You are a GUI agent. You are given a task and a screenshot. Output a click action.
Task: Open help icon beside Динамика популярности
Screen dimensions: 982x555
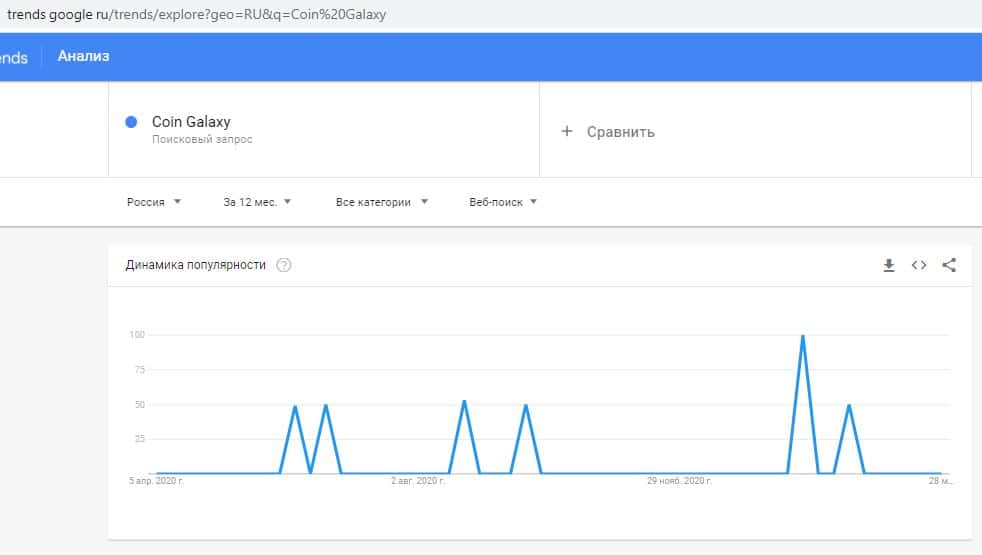[x=283, y=265]
